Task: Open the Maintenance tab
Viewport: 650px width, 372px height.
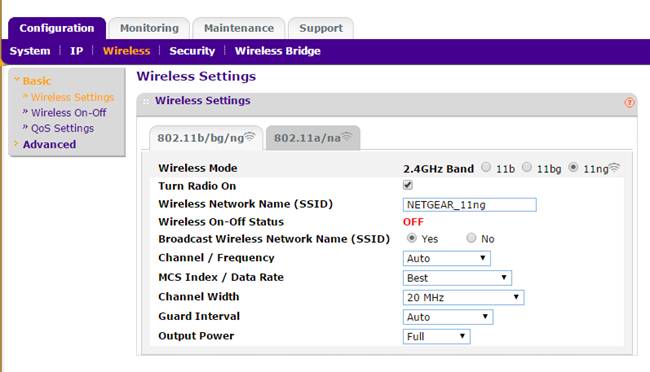Action: (x=239, y=28)
